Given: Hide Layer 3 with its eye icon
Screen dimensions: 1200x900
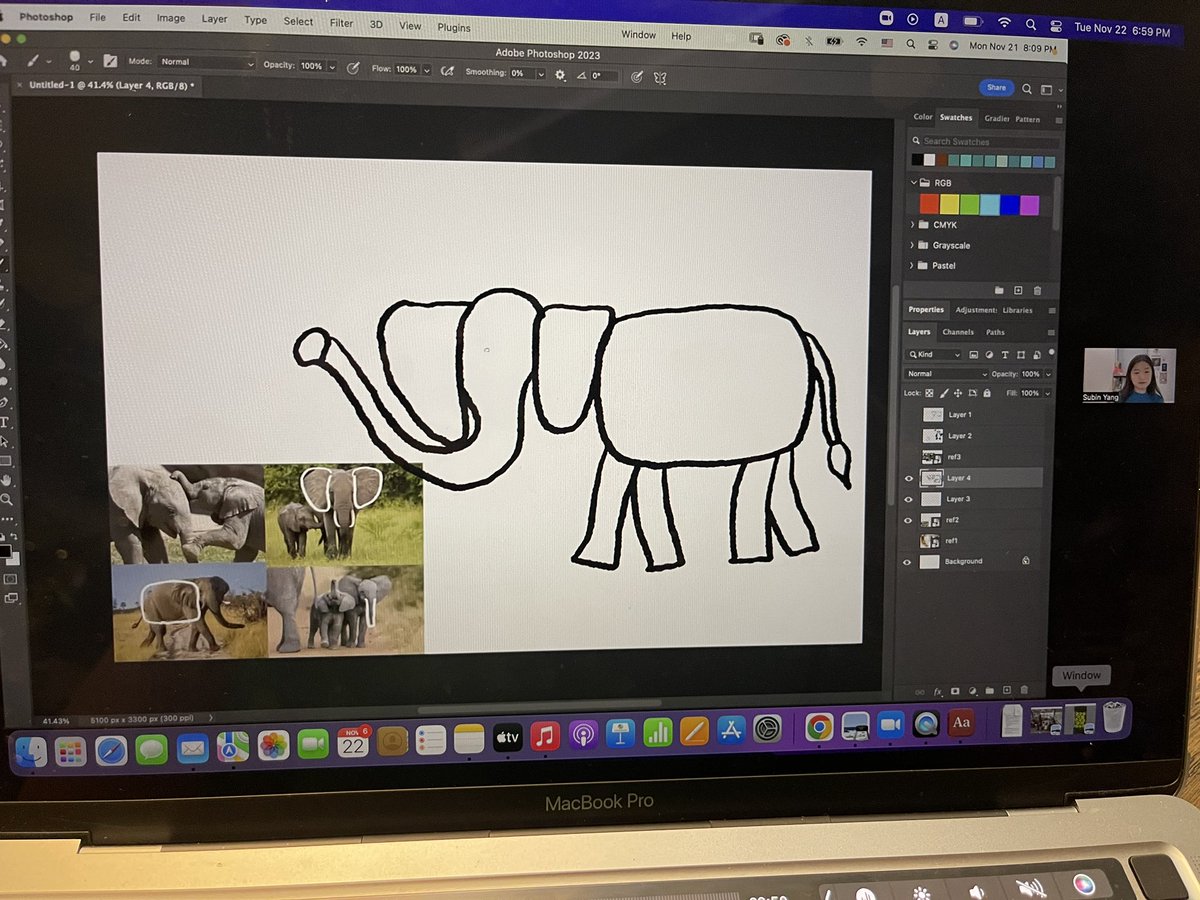Looking at the screenshot, I should pos(909,499).
